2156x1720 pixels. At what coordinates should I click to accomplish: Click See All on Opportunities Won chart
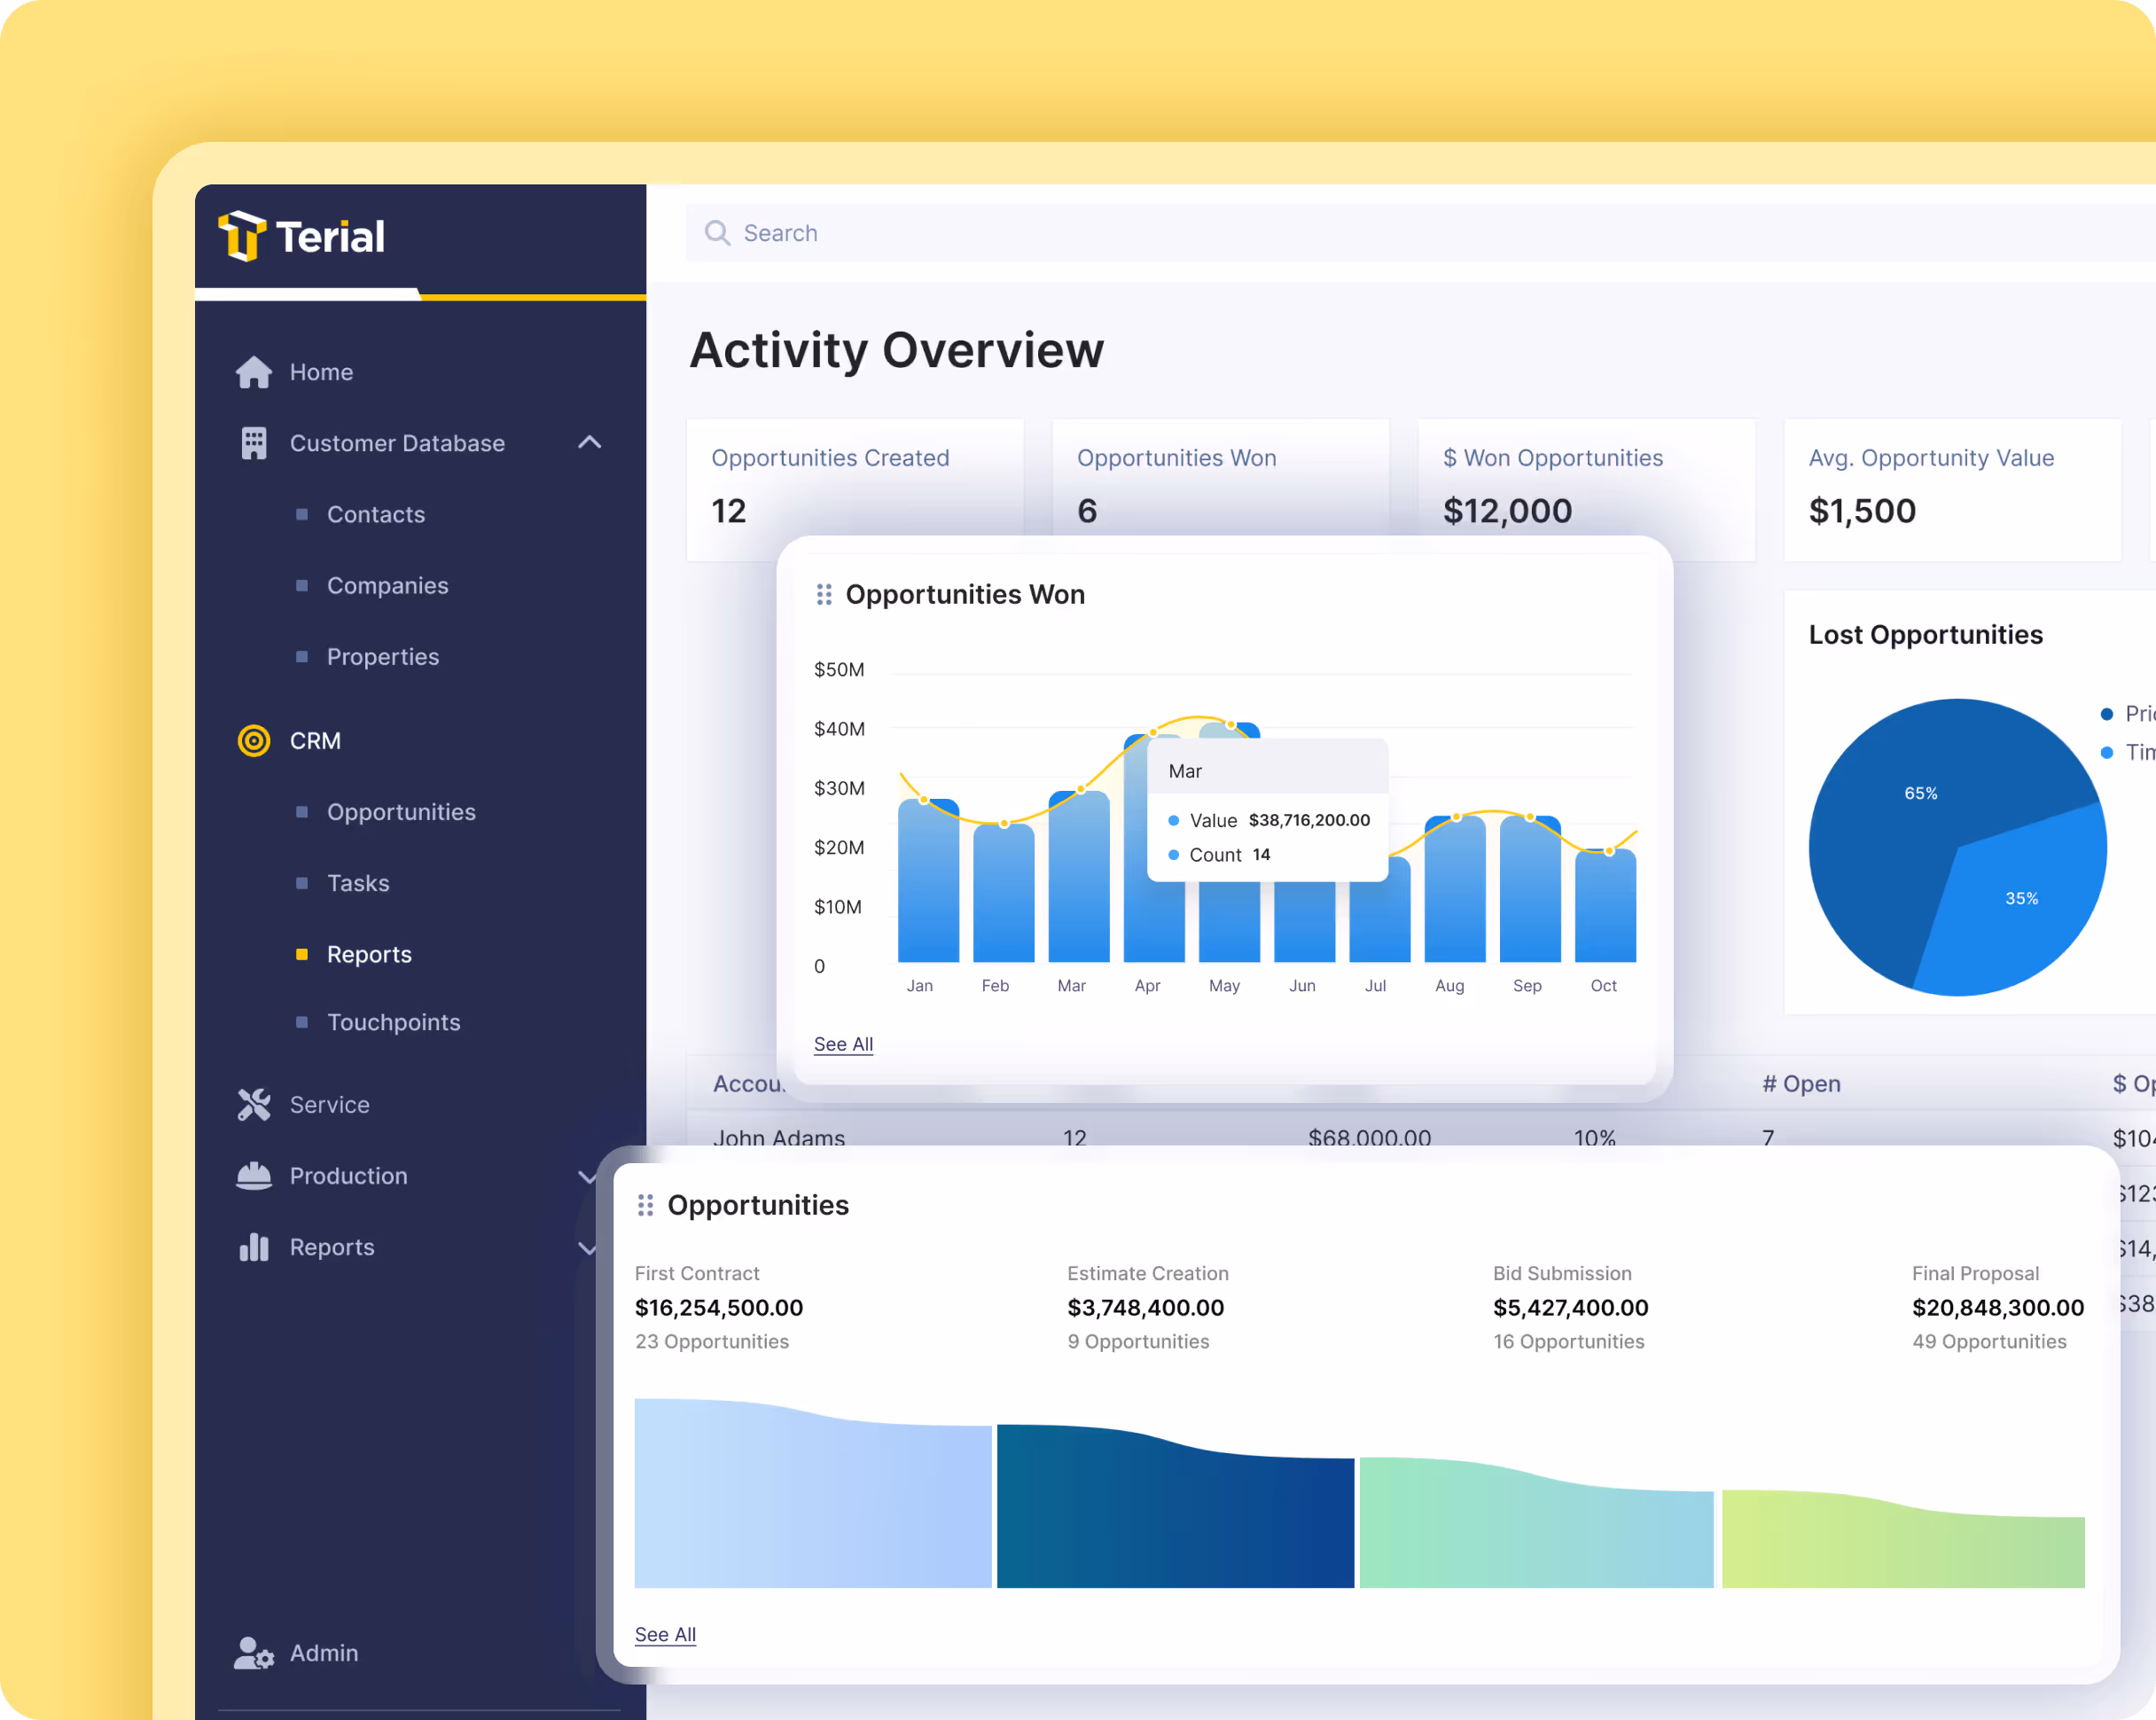842,1043
